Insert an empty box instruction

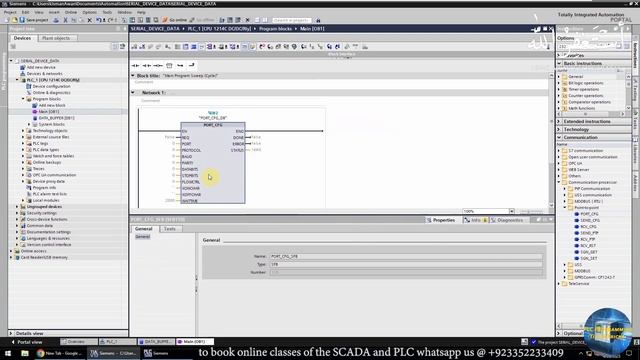pos(169,65)
